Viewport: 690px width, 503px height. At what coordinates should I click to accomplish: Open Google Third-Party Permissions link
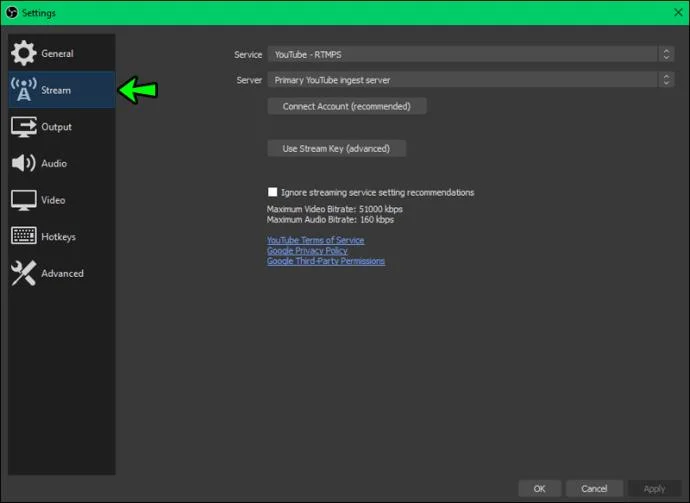326,261
